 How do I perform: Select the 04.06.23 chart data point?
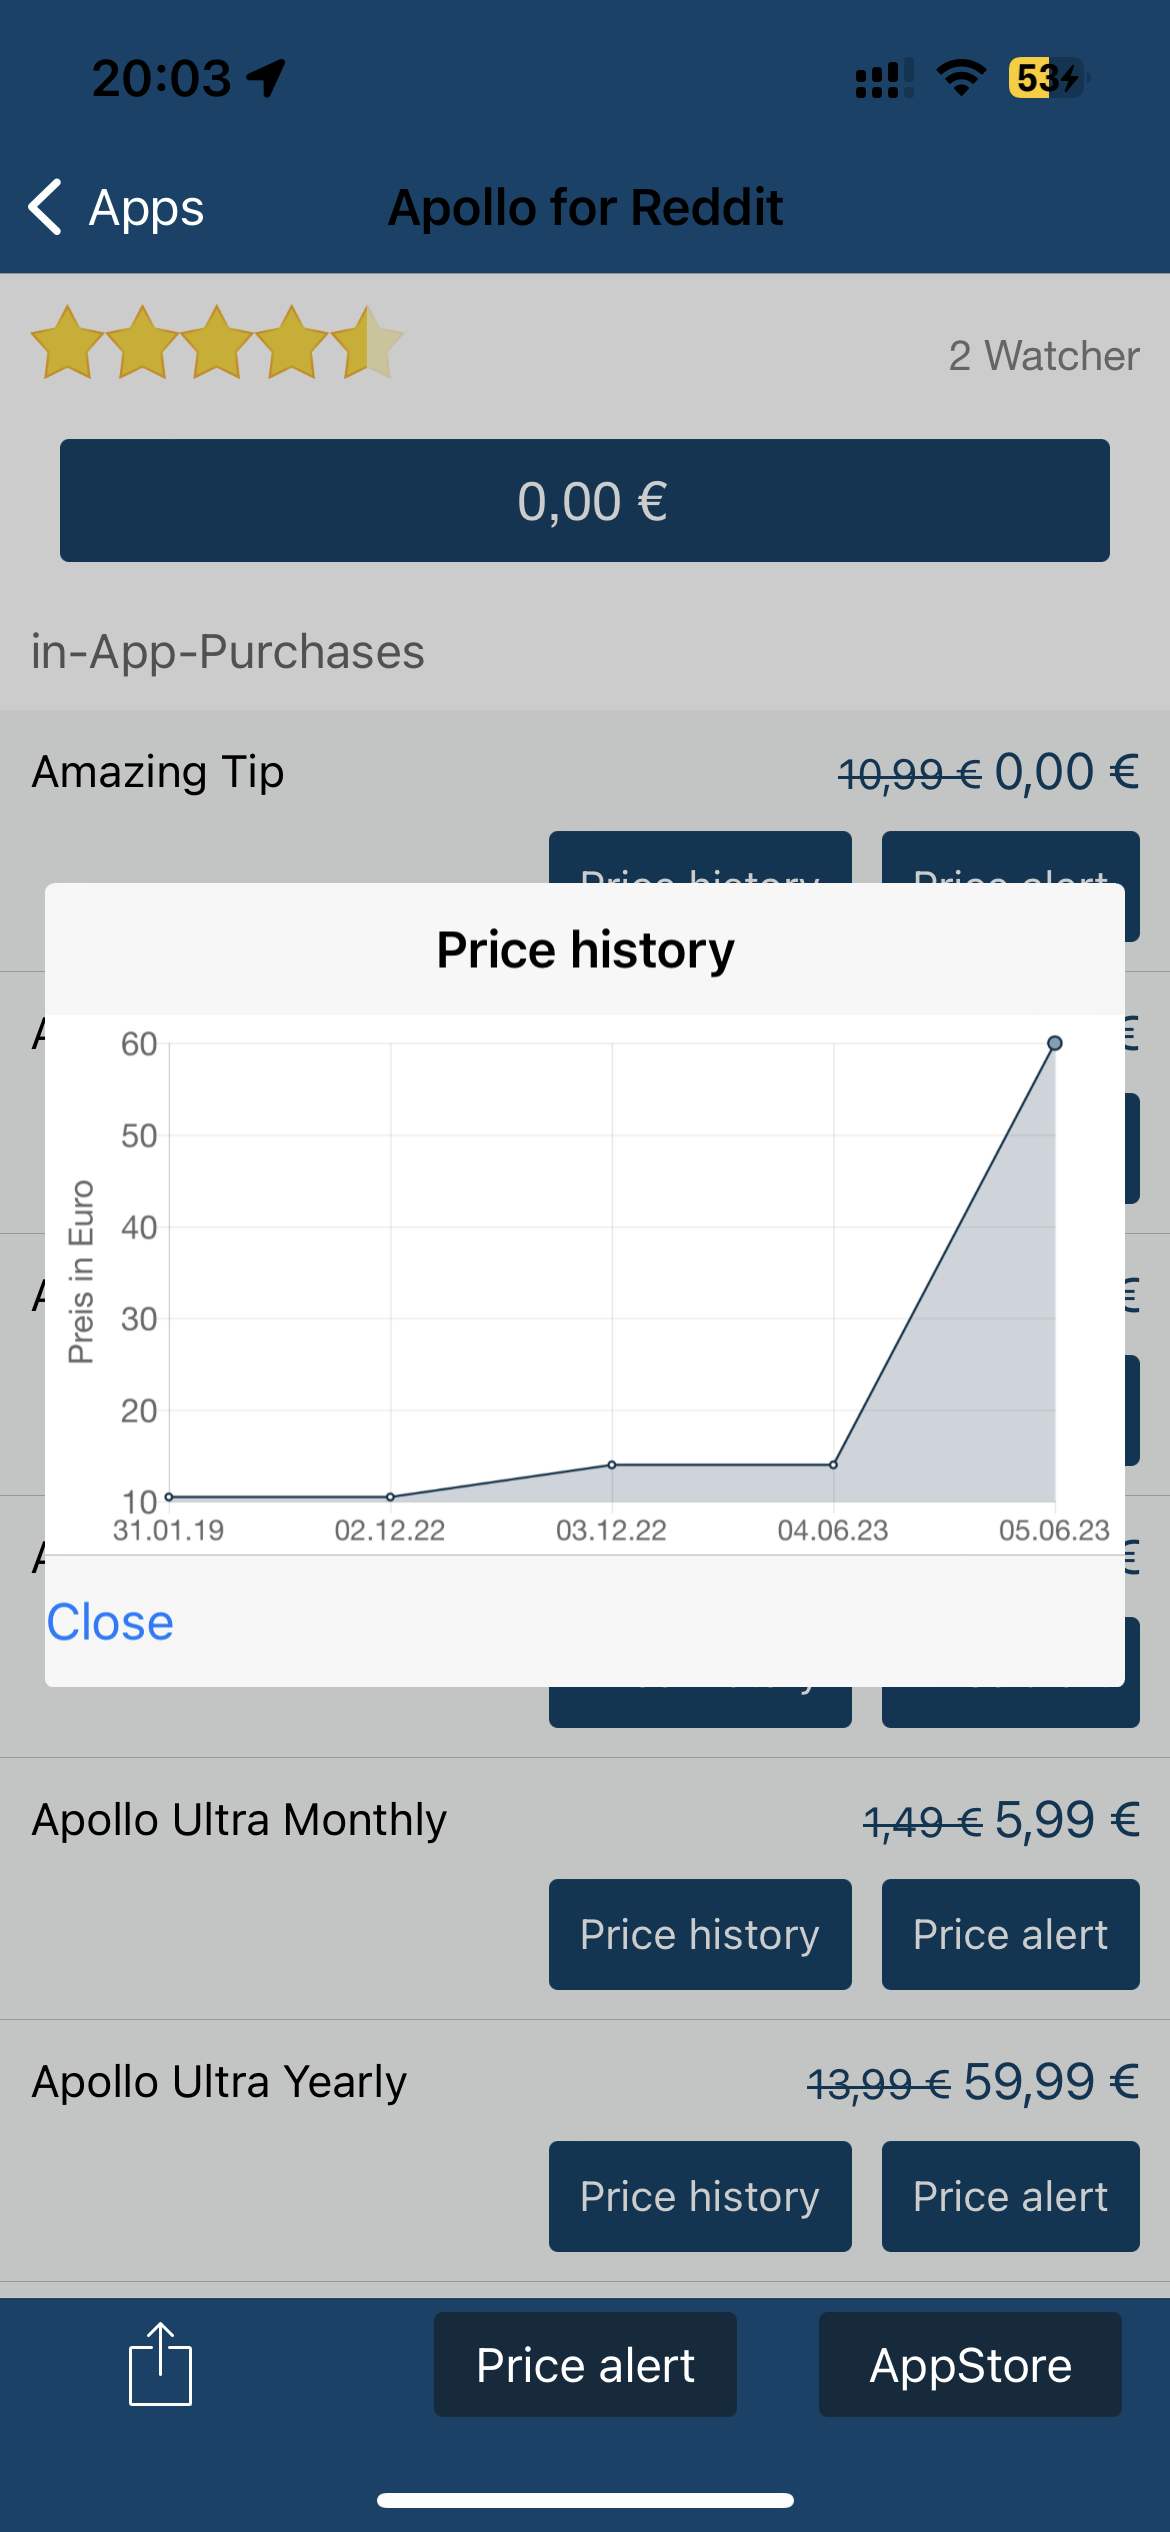point(833,1465)
